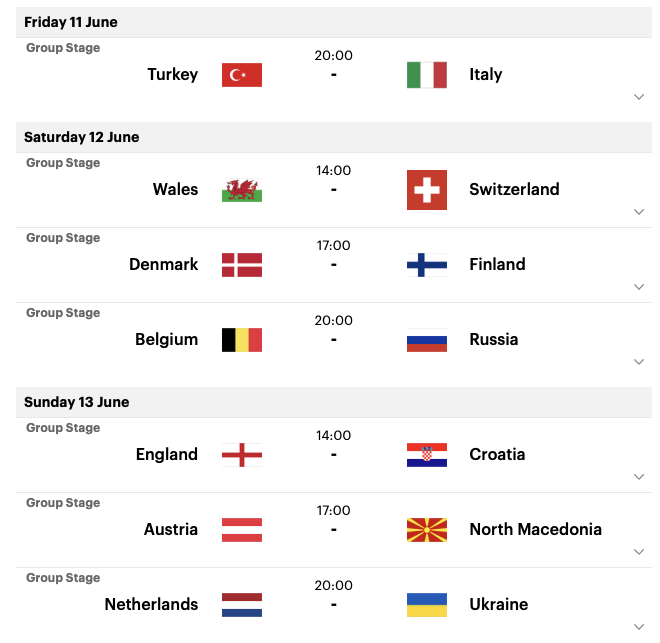Click the Switzerland flag icon
The height and width of the screenshot is (643, 660).
pos(426,190)
